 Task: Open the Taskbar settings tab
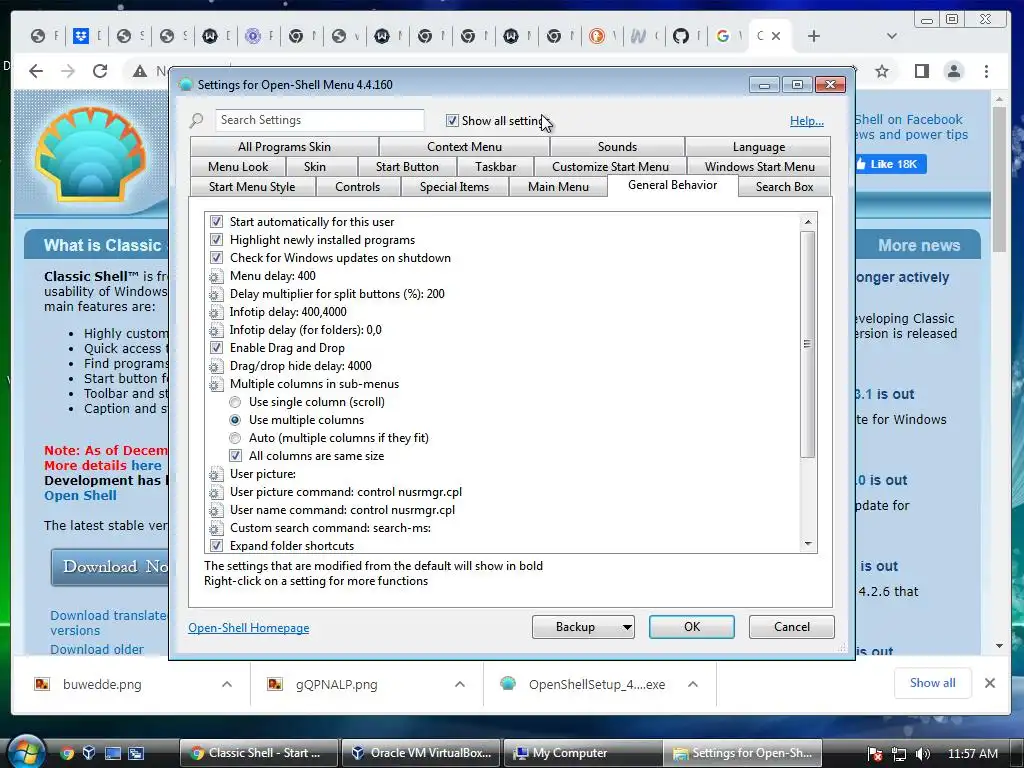click(496, 167)
